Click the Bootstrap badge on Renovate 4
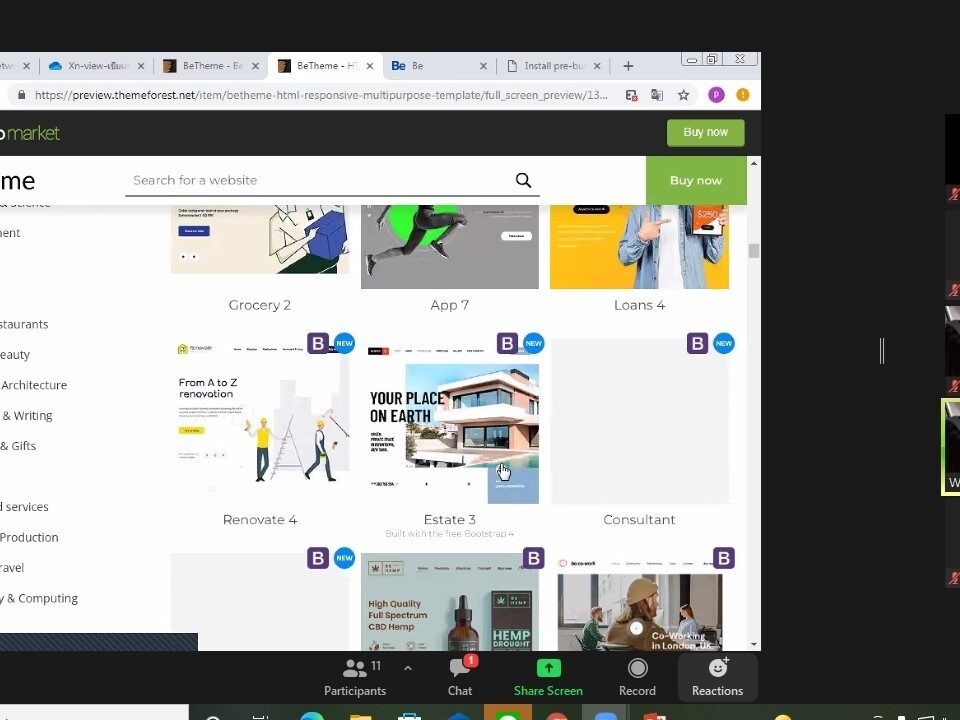The image size is (960, 720). coord(318,343)
